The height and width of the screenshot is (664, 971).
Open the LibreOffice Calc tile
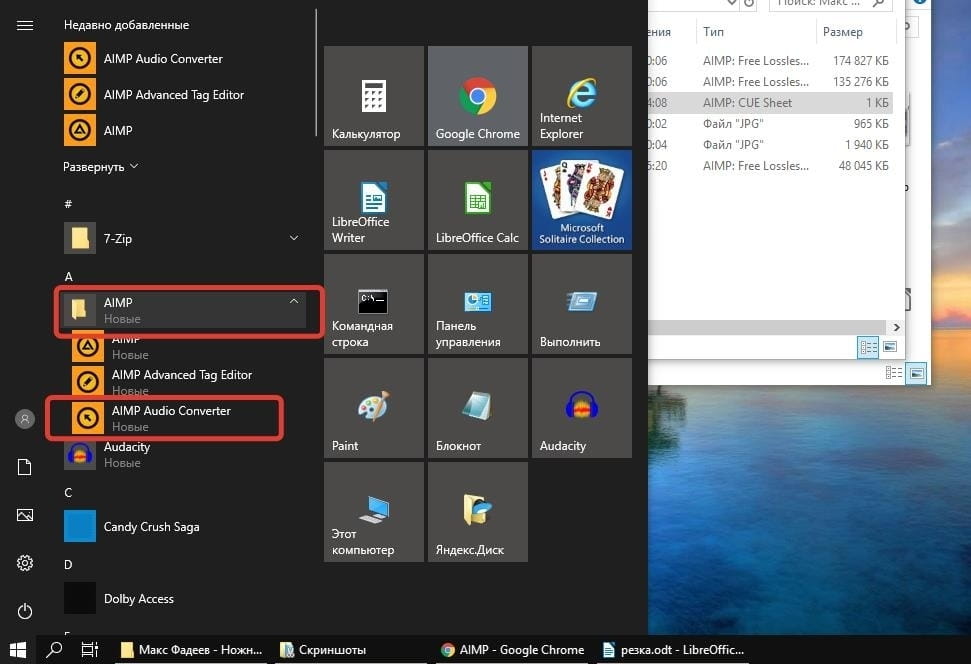(478, 200)
